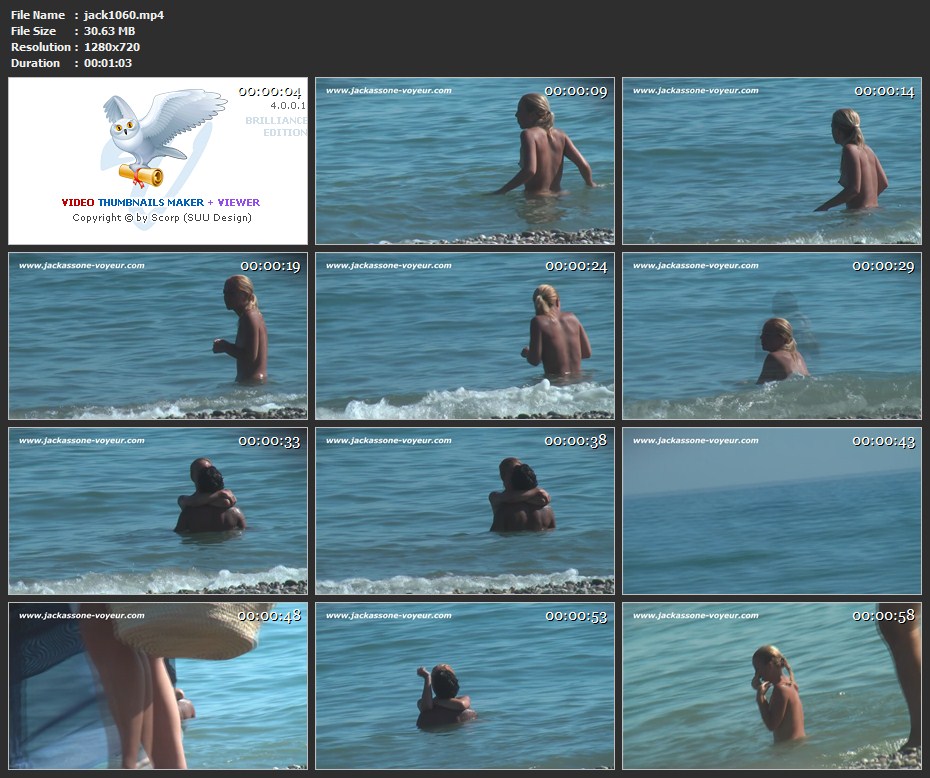Open the 00:00:24 frame
Screen dimensions: 930x778
pyautogui.click(x=465, y=336)
